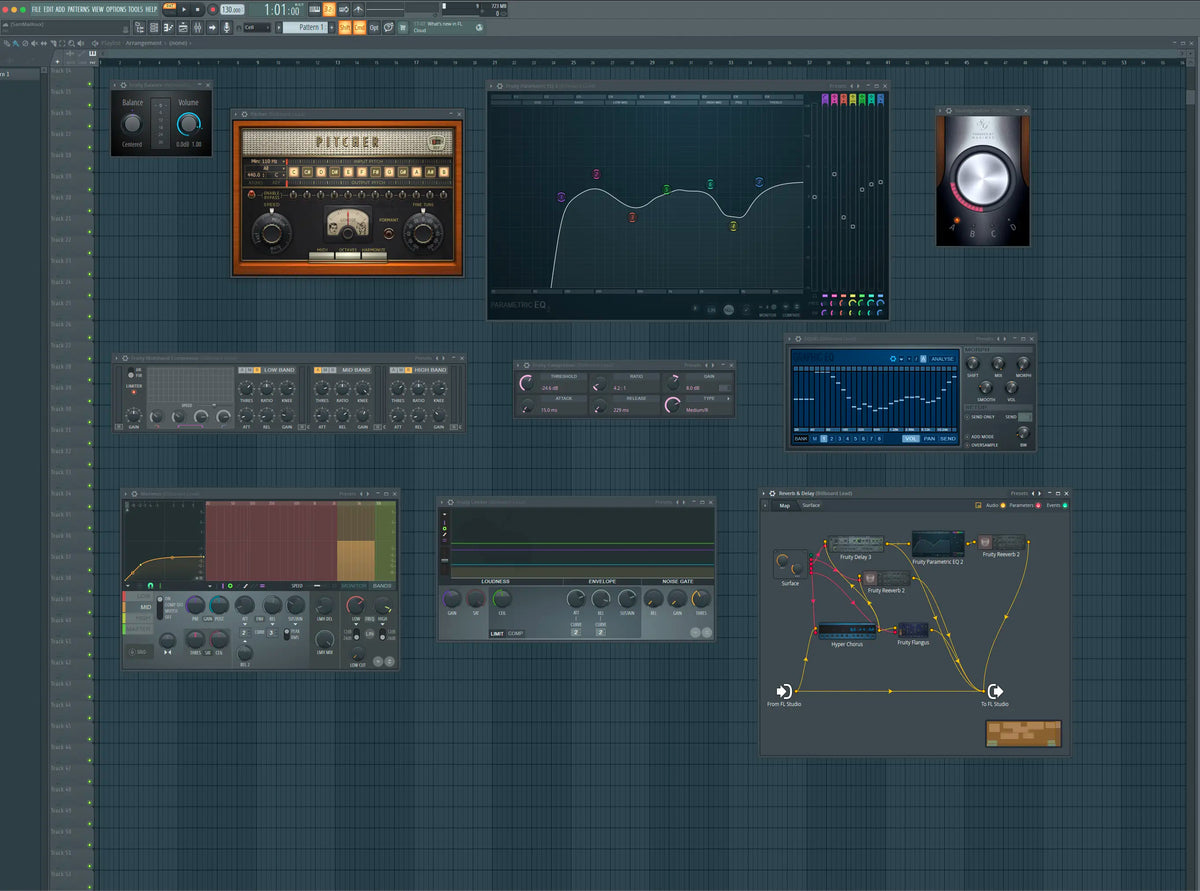Stop playback with the transport Stop button

pyautogui.click(x=198, y=9)
